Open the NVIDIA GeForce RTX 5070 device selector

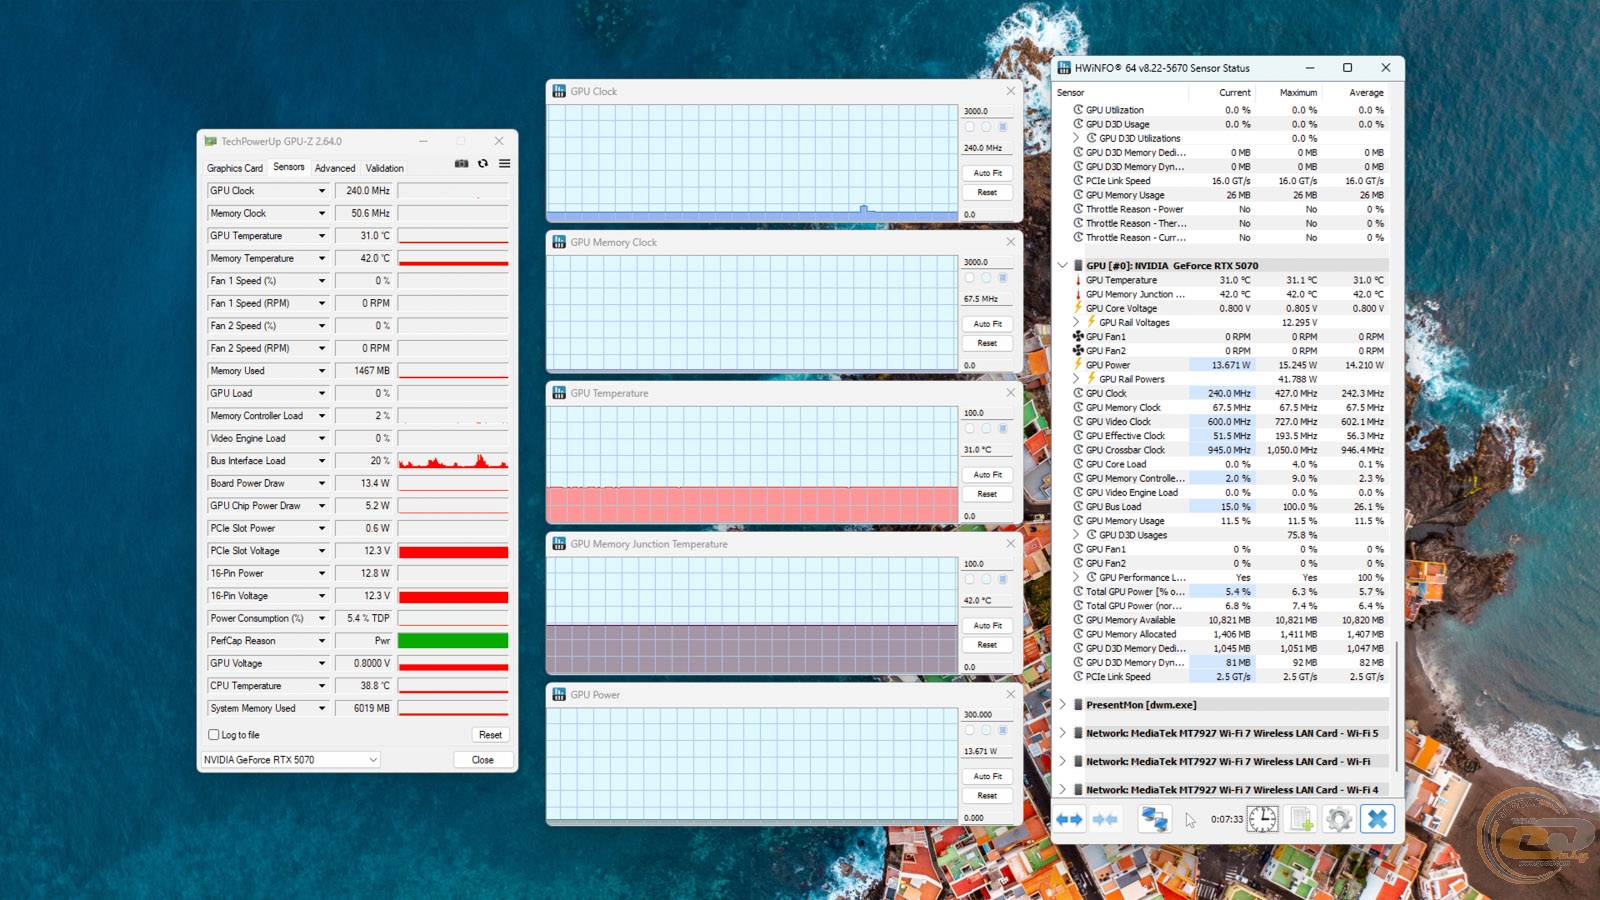point(290,760)
